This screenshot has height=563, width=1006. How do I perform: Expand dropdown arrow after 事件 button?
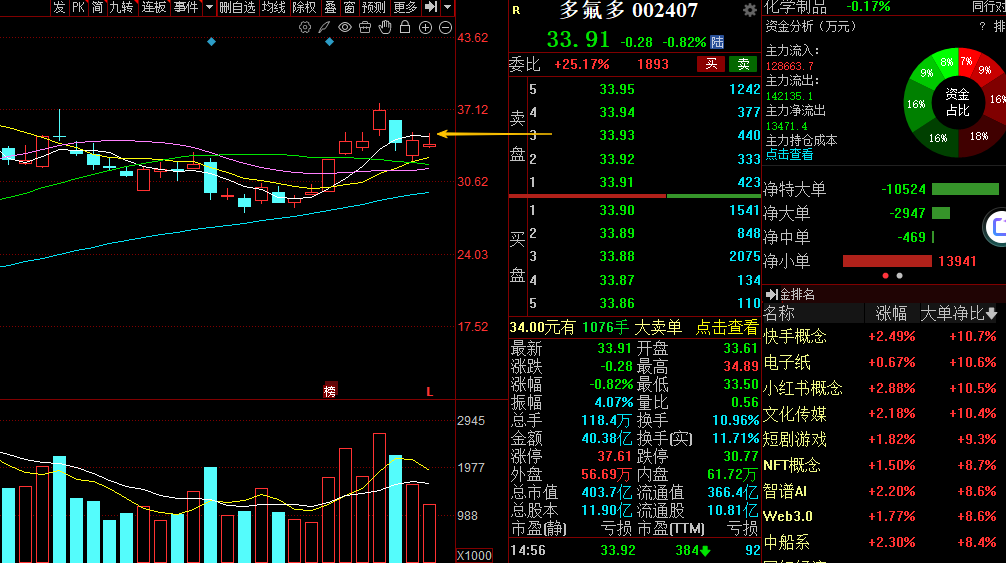click(209, 7)
